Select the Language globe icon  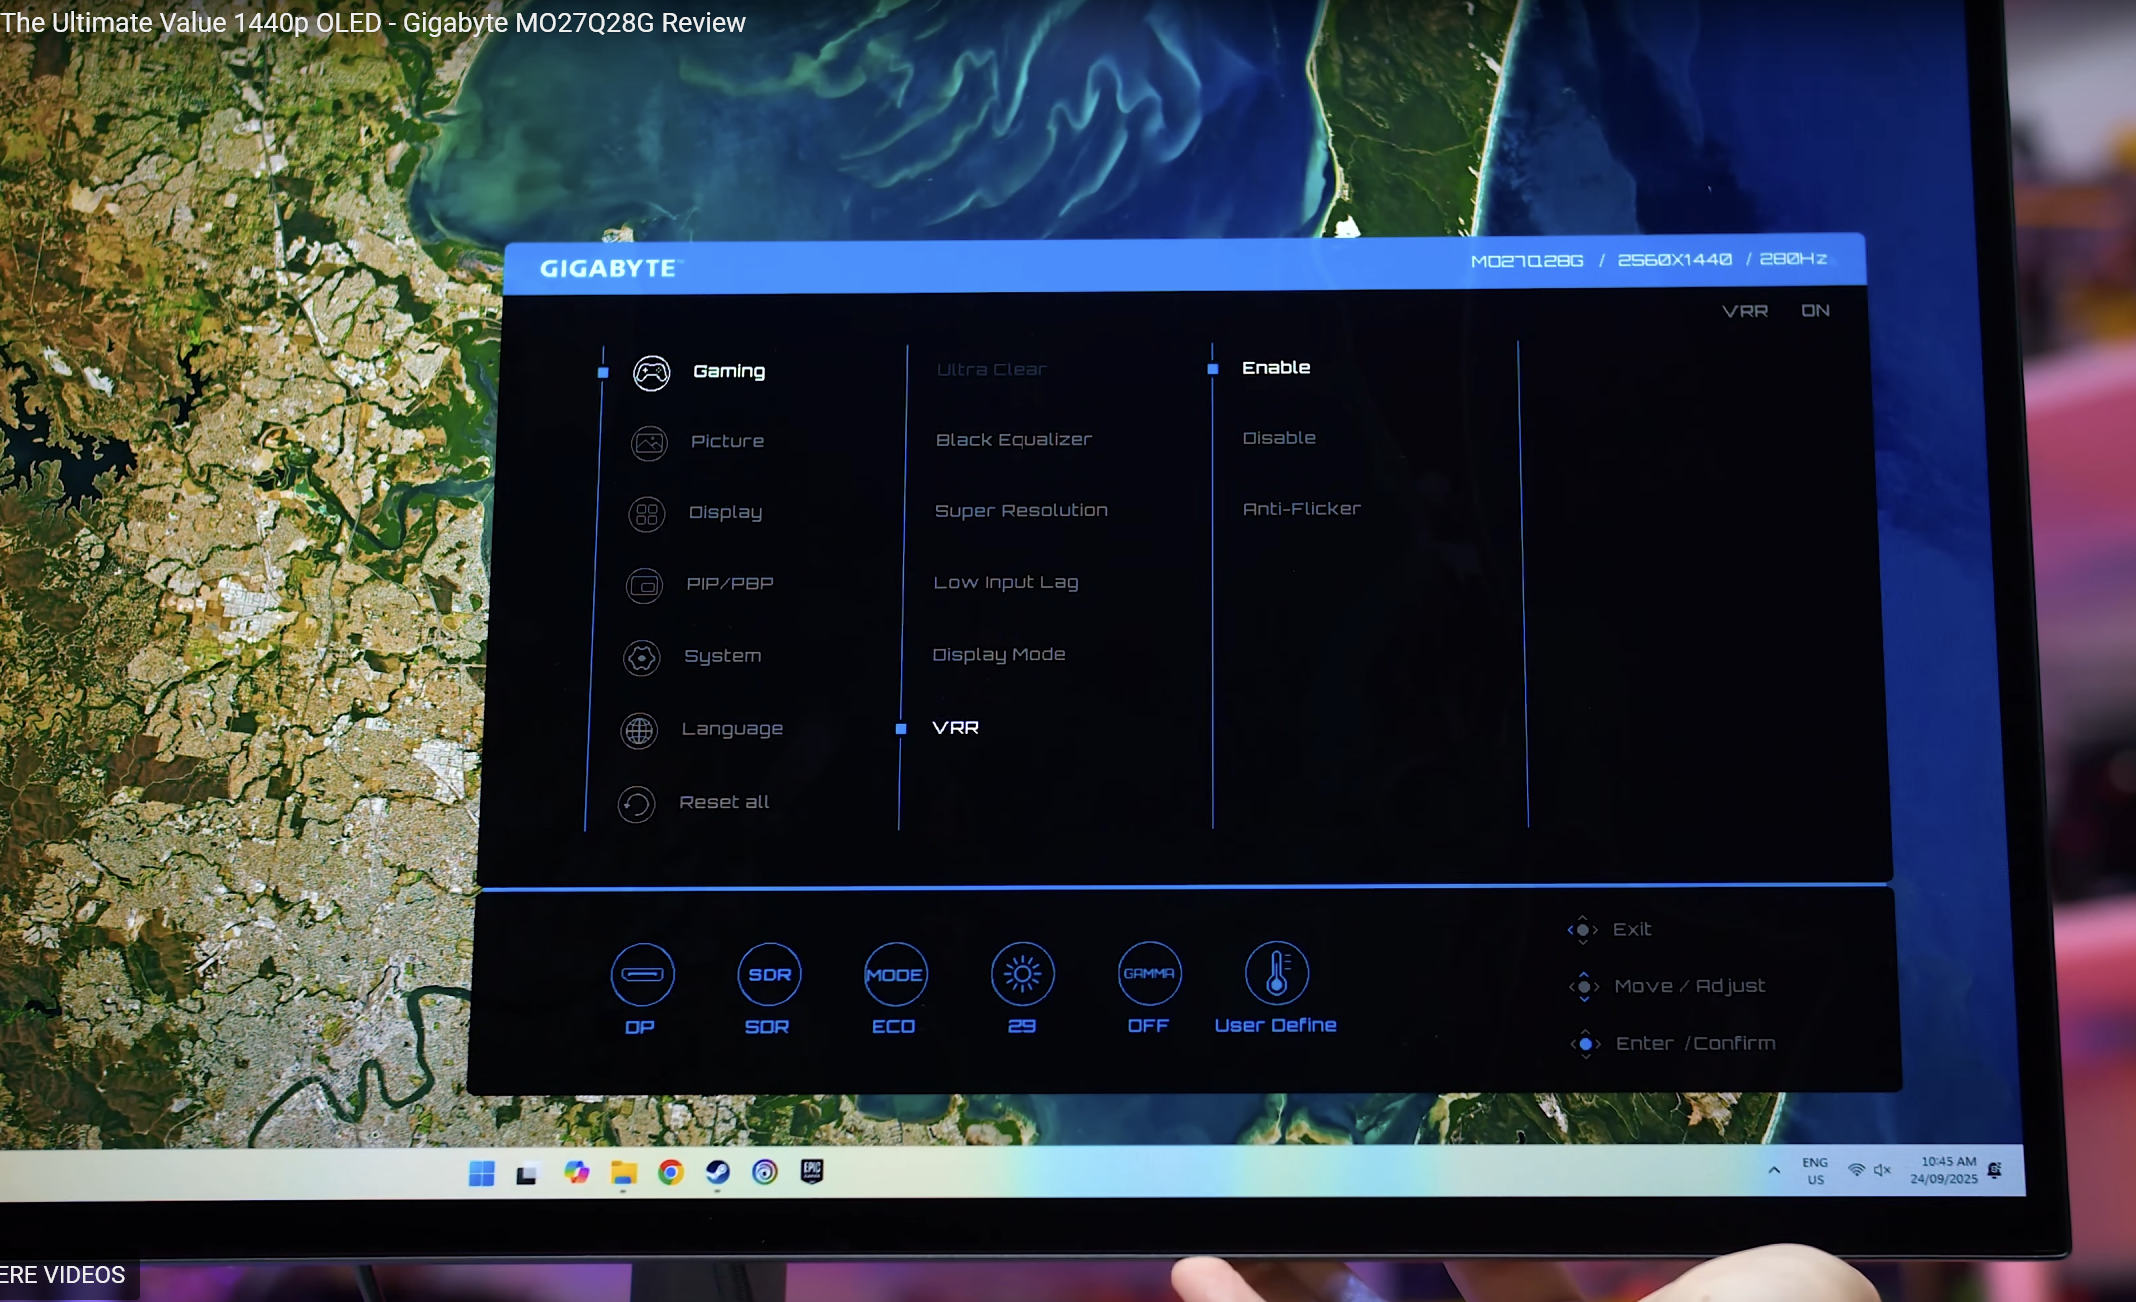coord(639,731)
